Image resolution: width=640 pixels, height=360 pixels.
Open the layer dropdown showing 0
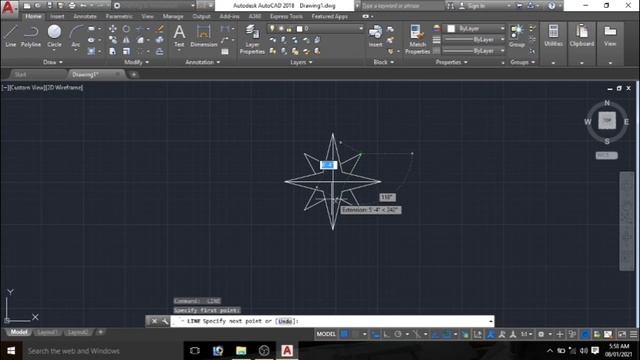tap(316, 29)
